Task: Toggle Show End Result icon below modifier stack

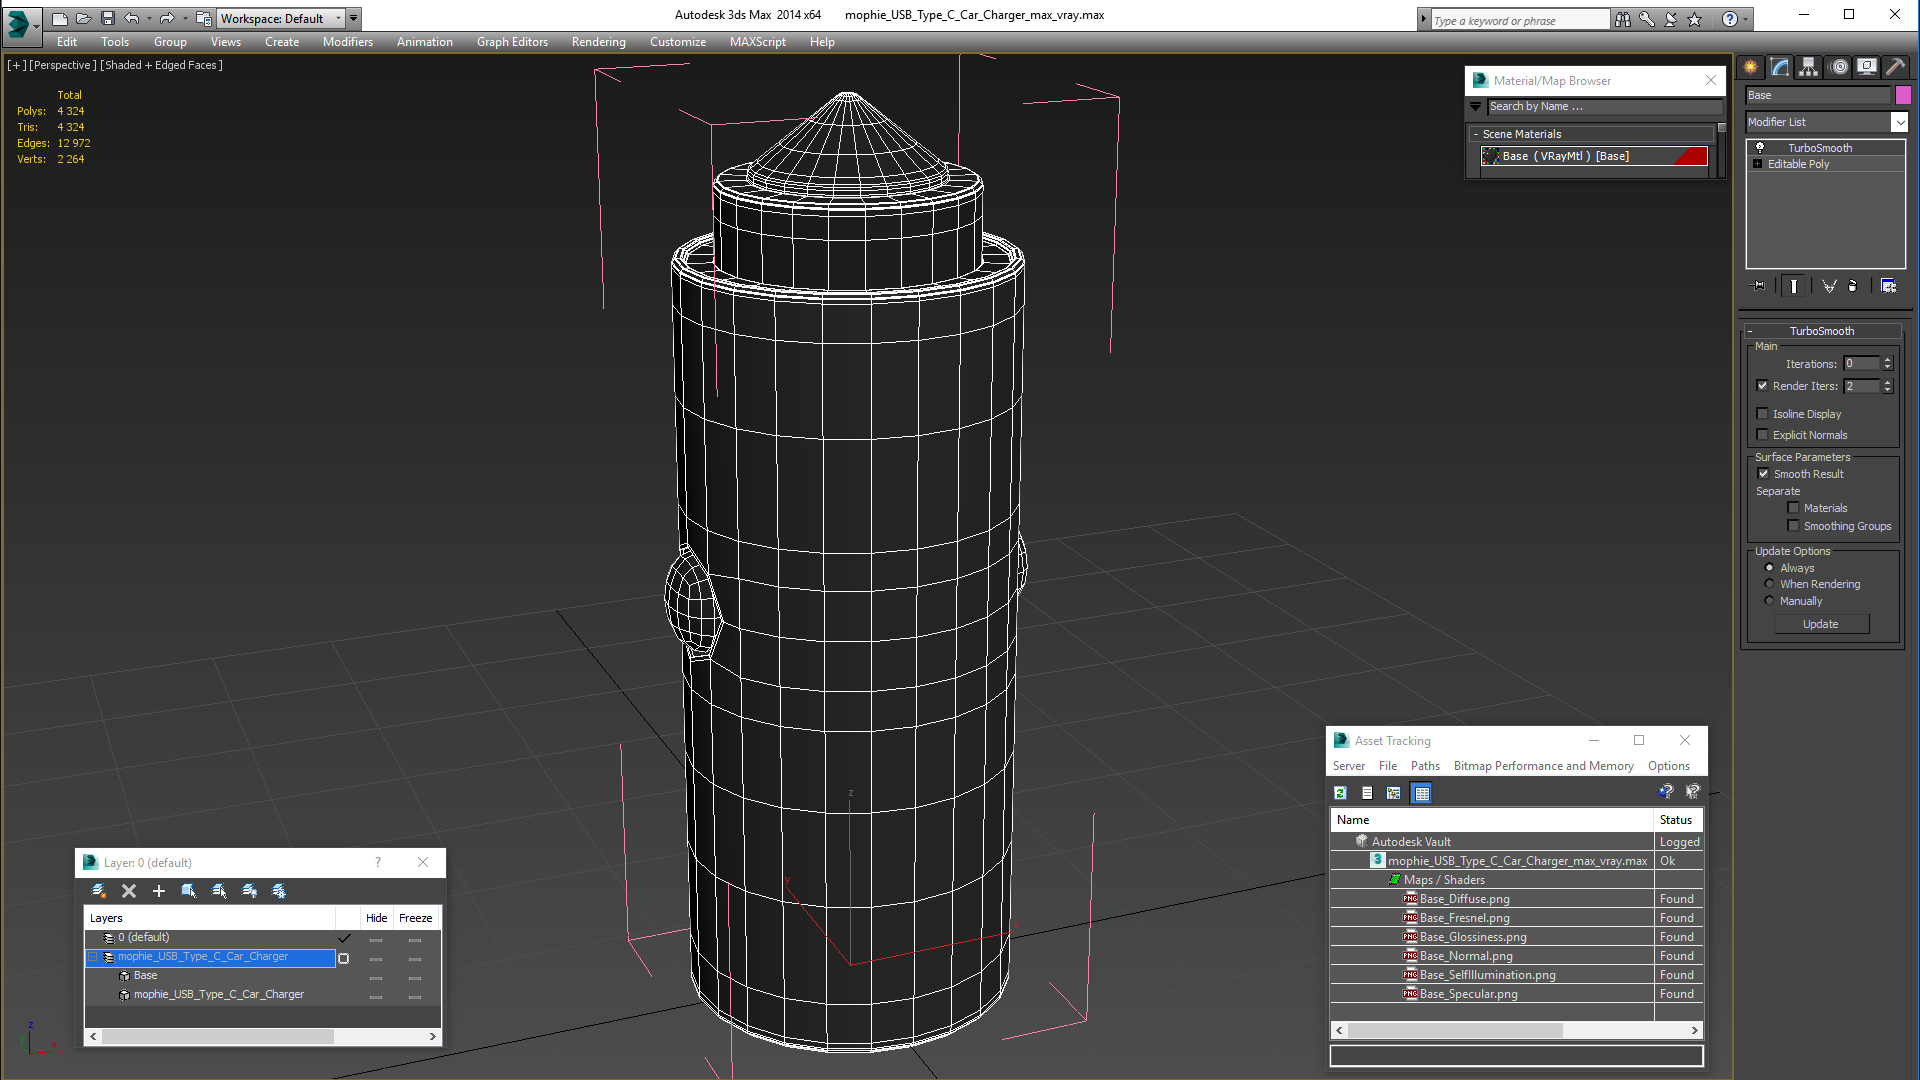Action: point(1794,286)
